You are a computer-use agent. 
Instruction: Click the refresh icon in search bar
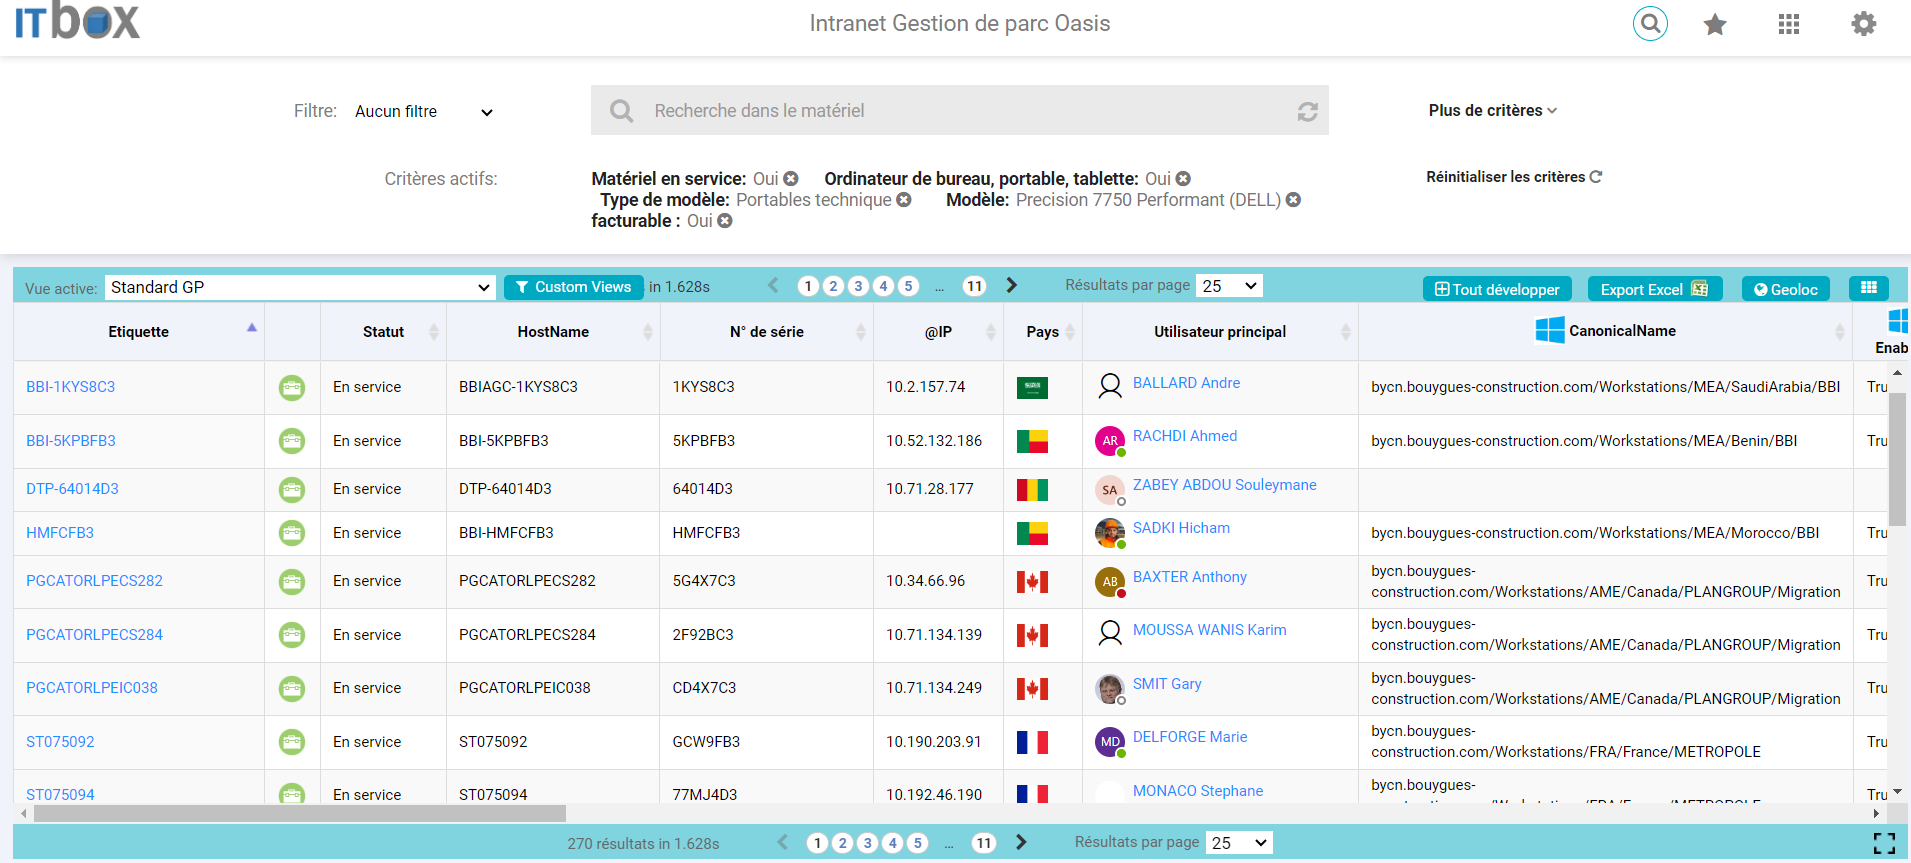pos(1307,111)
